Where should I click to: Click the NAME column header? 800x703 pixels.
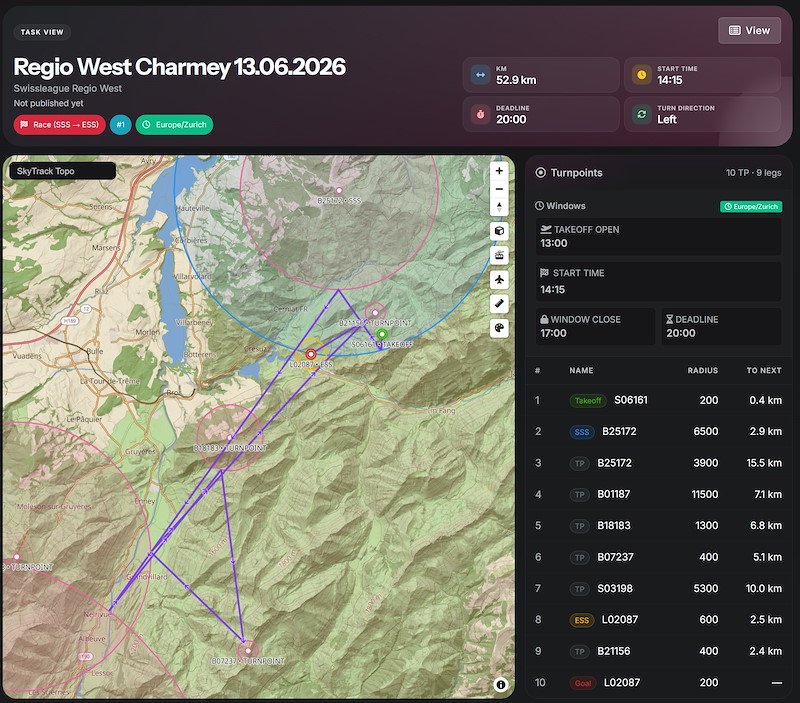581,370
